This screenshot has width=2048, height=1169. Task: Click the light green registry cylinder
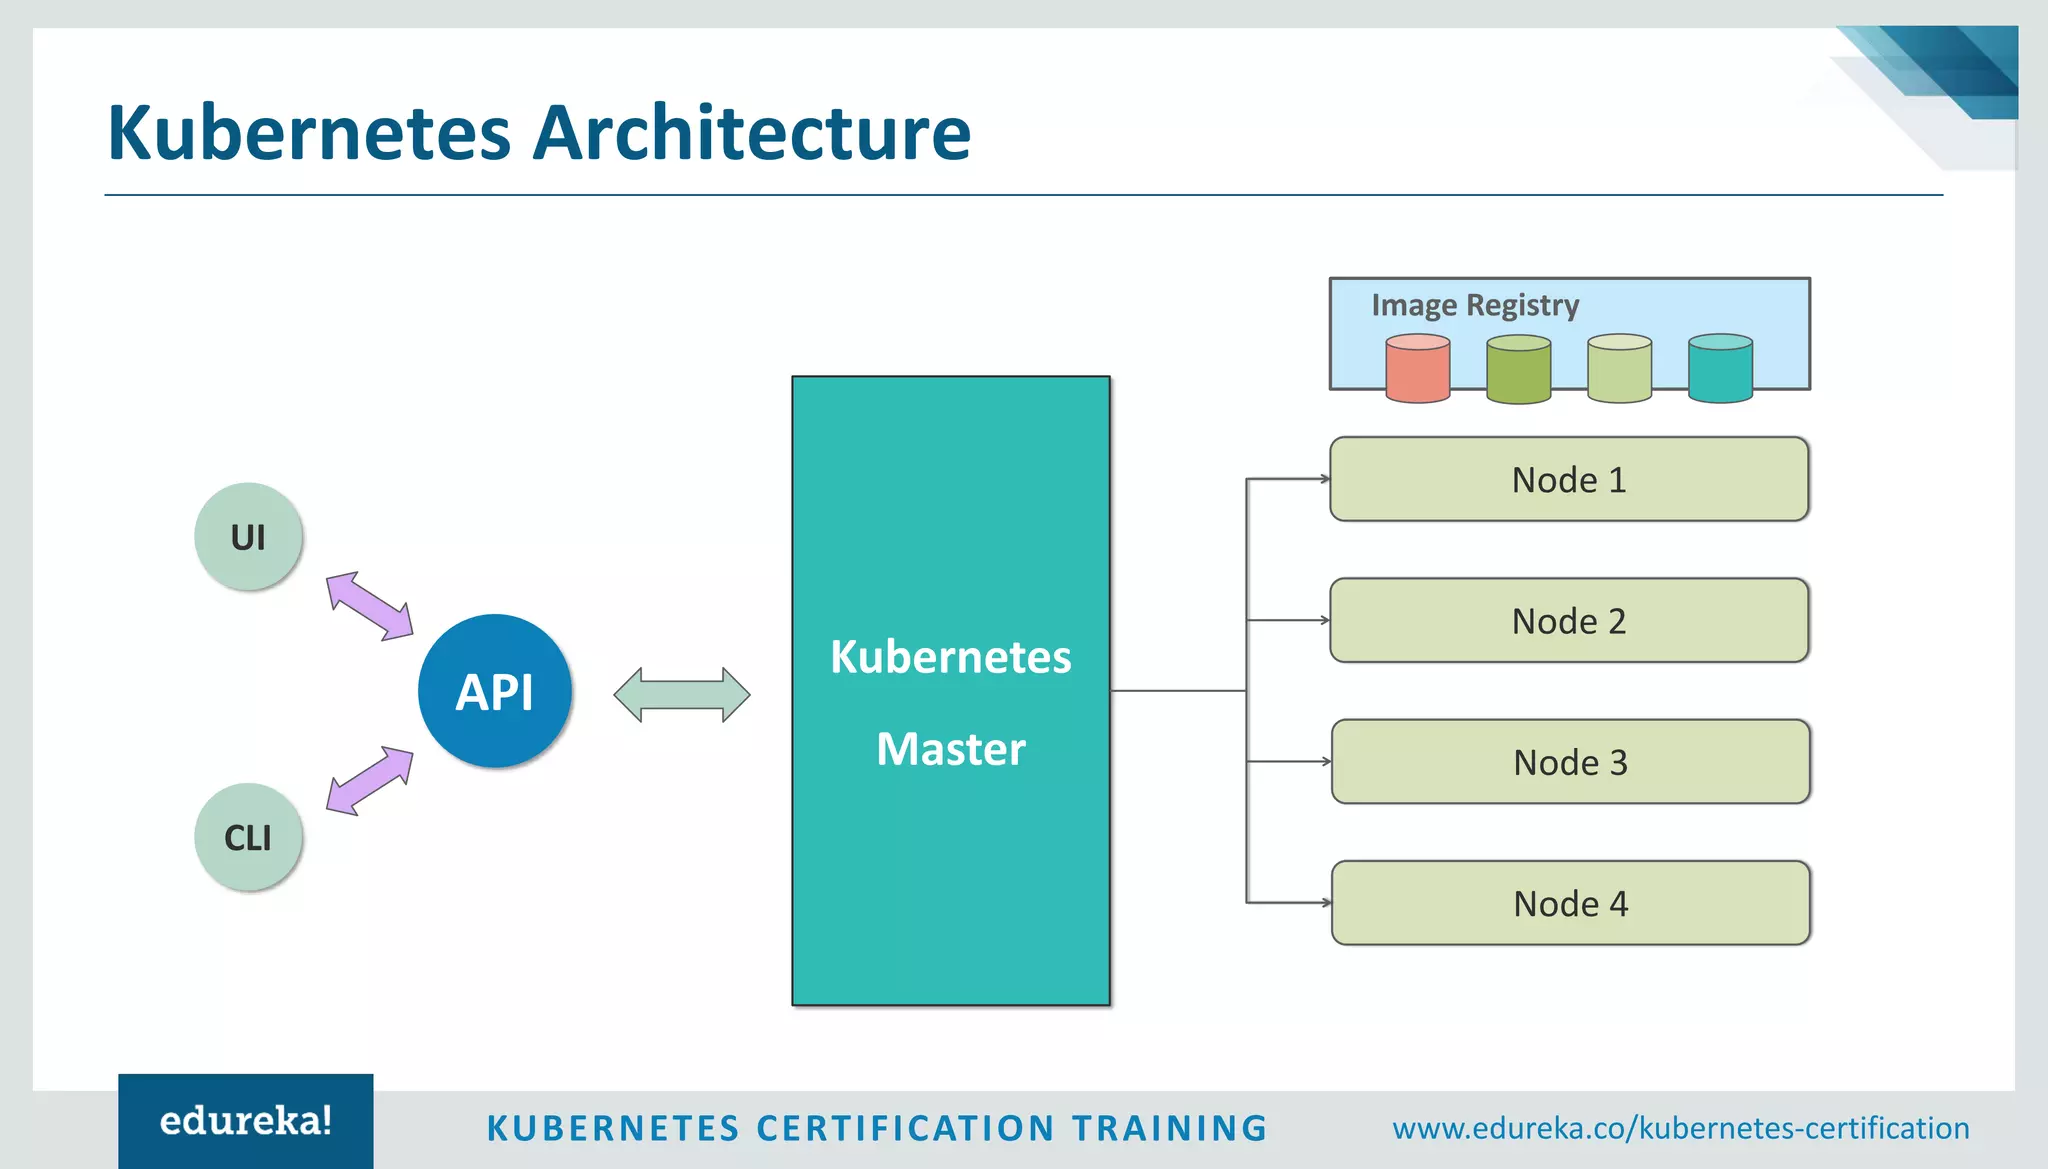coord(1620,369)
